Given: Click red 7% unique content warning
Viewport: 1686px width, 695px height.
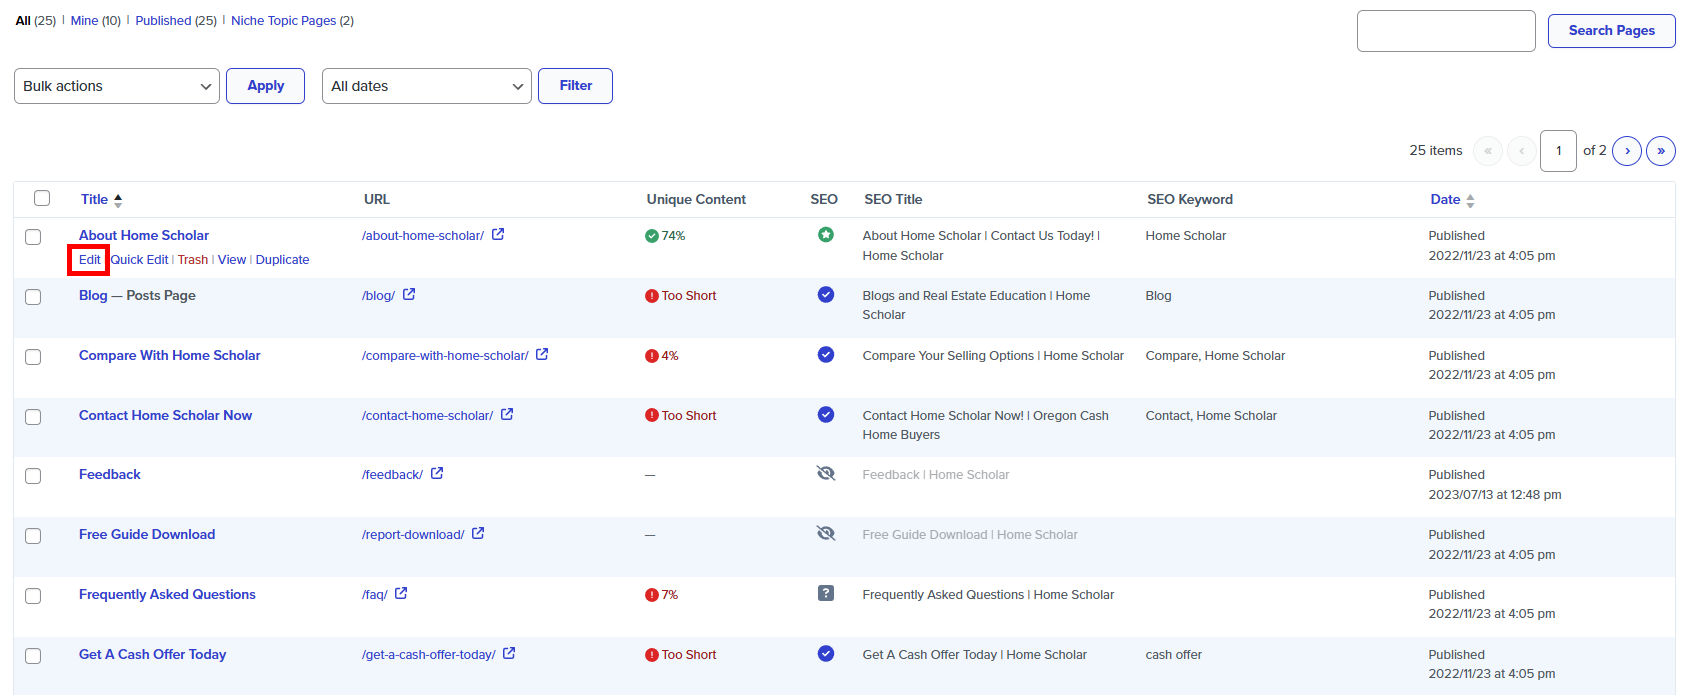Looking at the screenshot, I should (662, 595).
